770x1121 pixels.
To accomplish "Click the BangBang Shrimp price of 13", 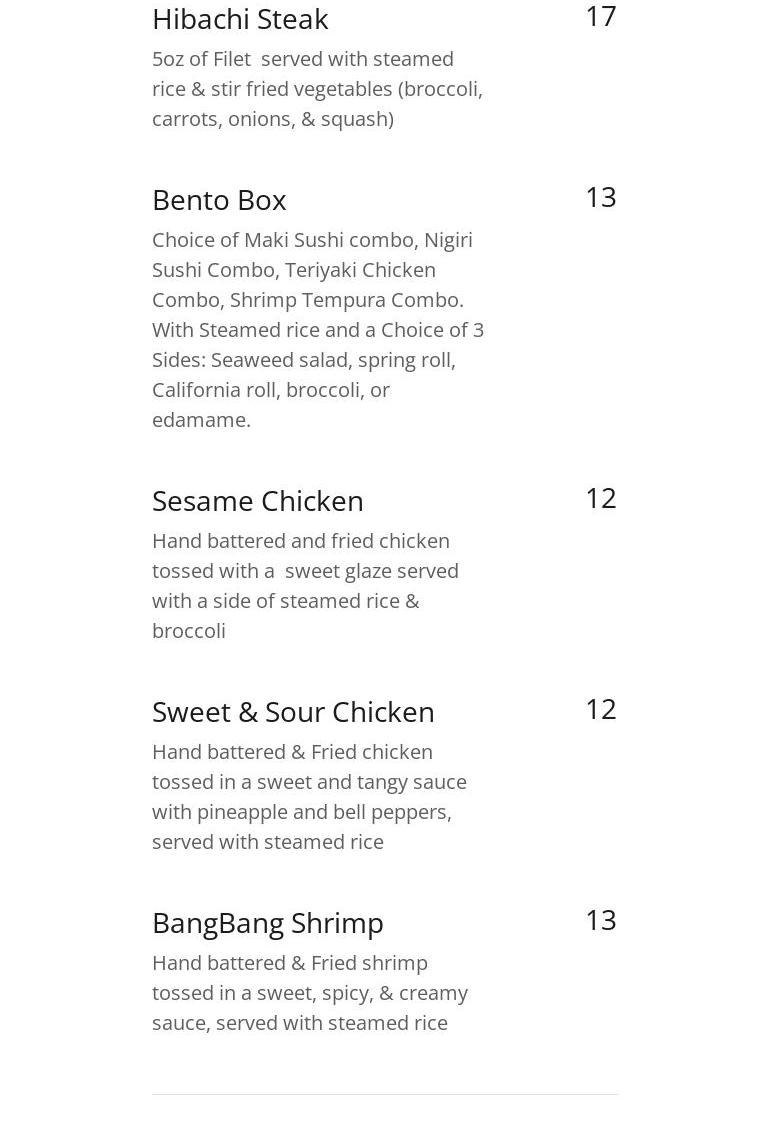I will coord(600,920).
